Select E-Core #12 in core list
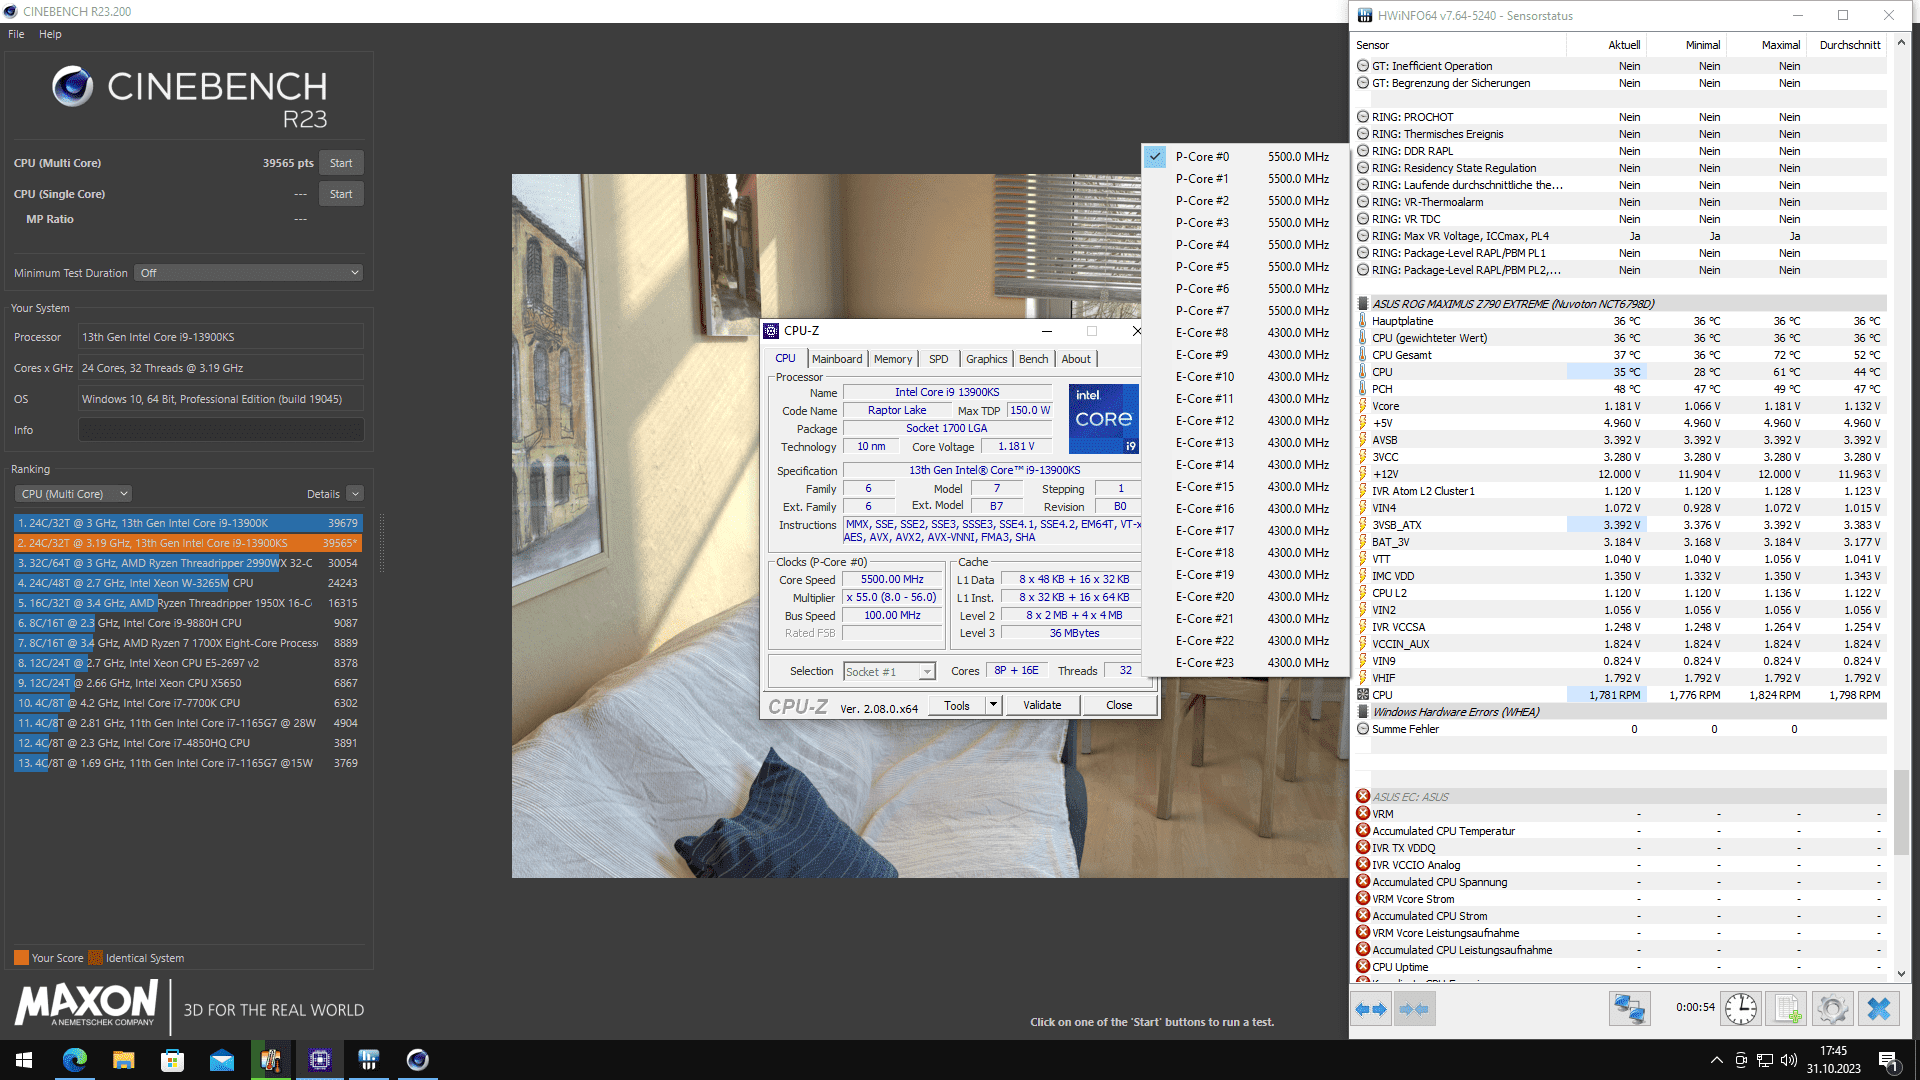This screenshot has width=1920, height=1080. (1245, 421)
